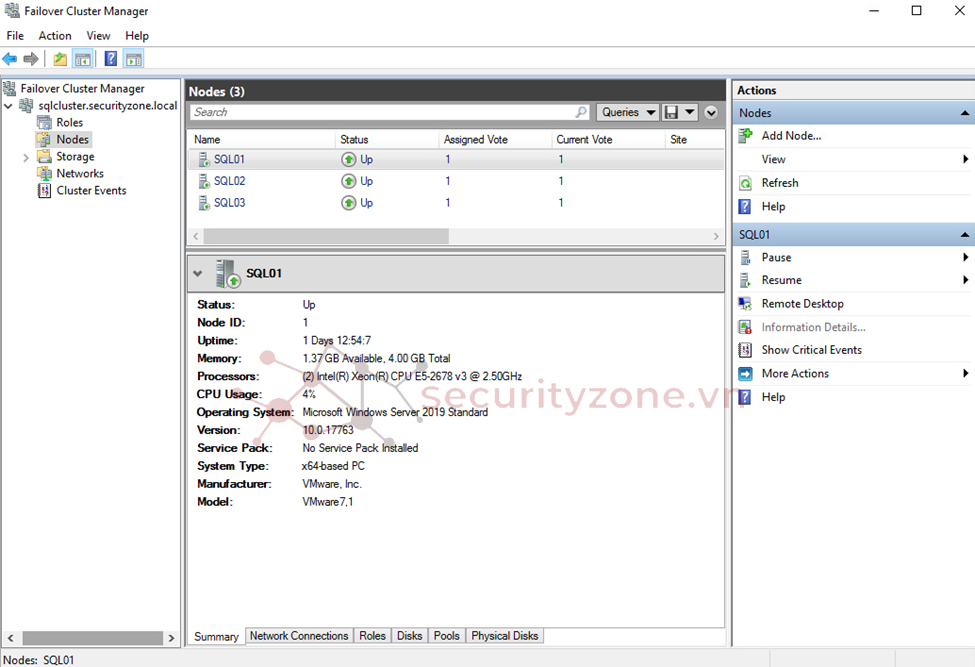Click the green Refresh icon in Actions
The height and width of the screenshot is (667, 975).
745,183
